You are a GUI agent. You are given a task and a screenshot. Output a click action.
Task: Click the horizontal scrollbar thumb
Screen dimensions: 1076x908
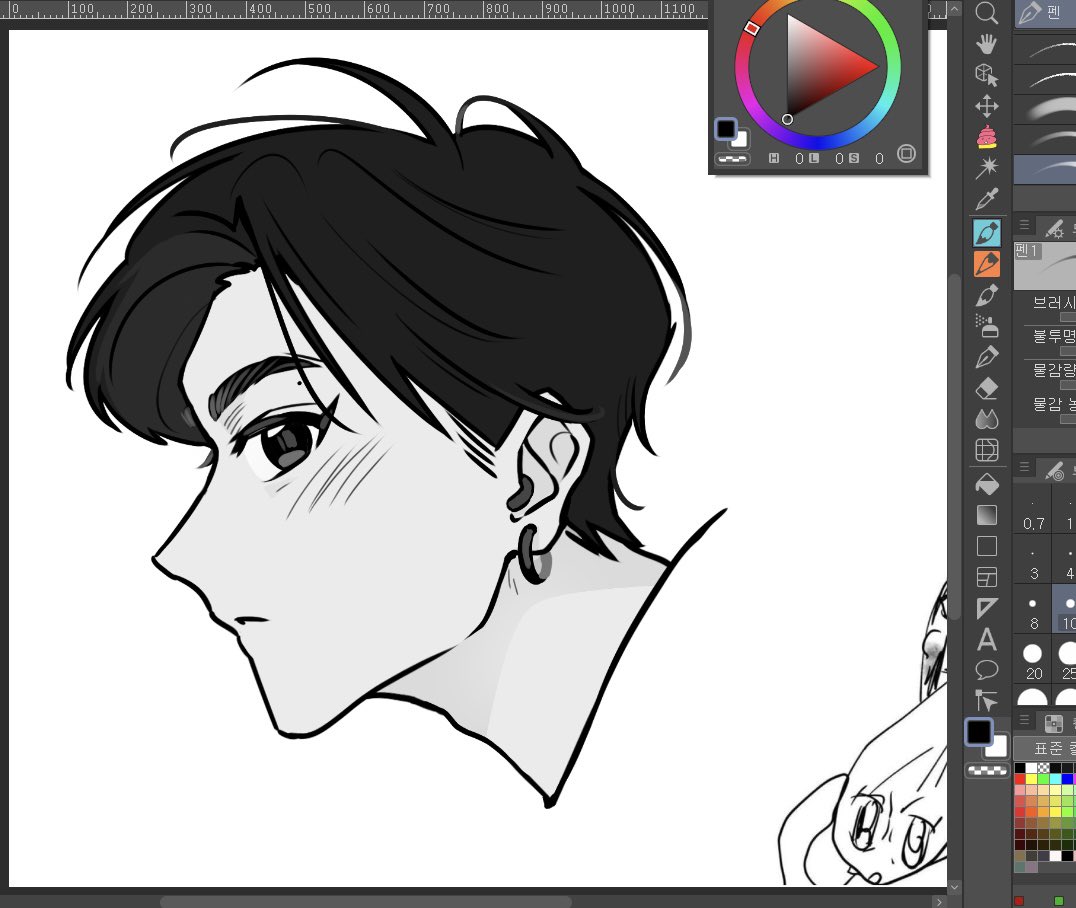pos(366,902)
